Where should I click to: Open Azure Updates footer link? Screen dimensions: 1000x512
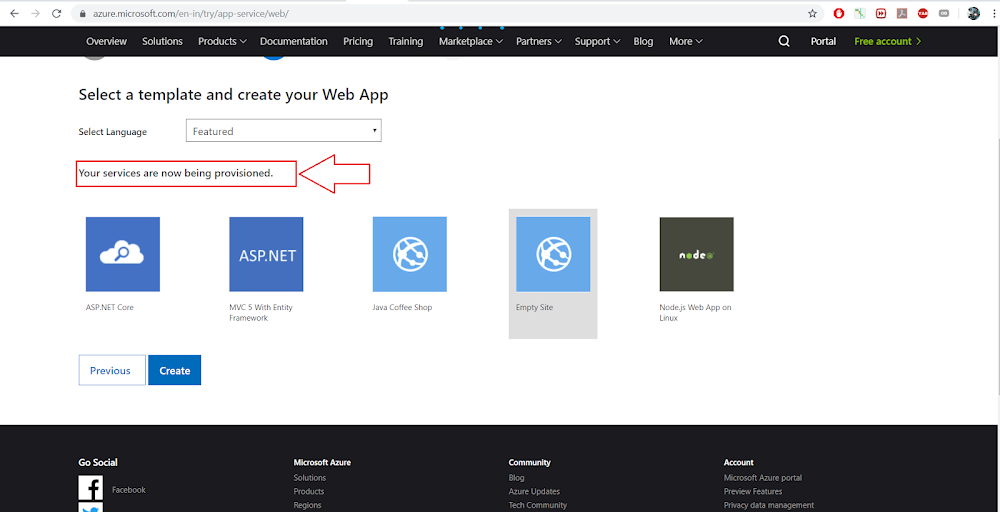(x=534, y=492)
